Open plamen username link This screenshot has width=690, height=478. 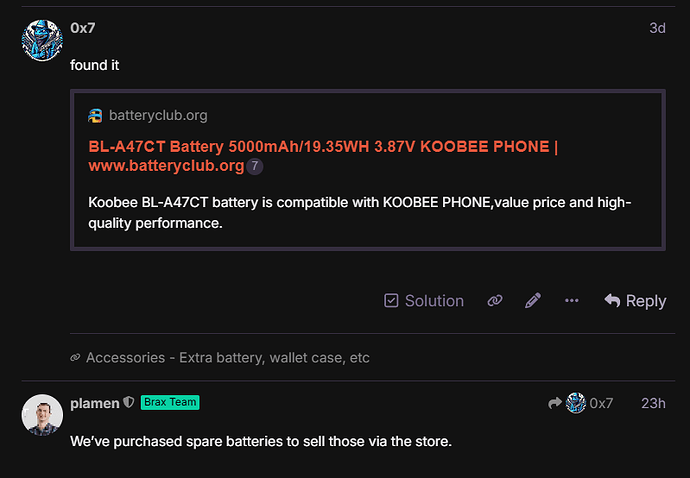click(x=95, y=403)
